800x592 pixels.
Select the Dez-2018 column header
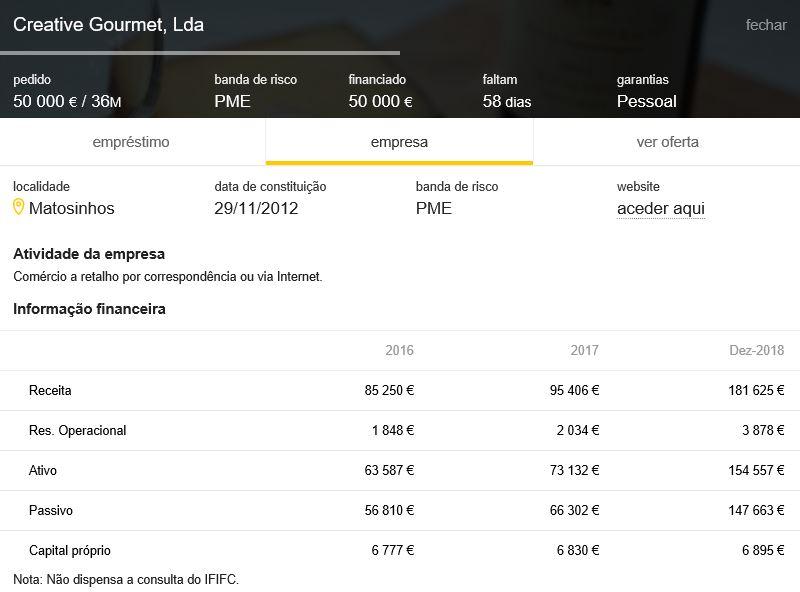pos(757,351)
